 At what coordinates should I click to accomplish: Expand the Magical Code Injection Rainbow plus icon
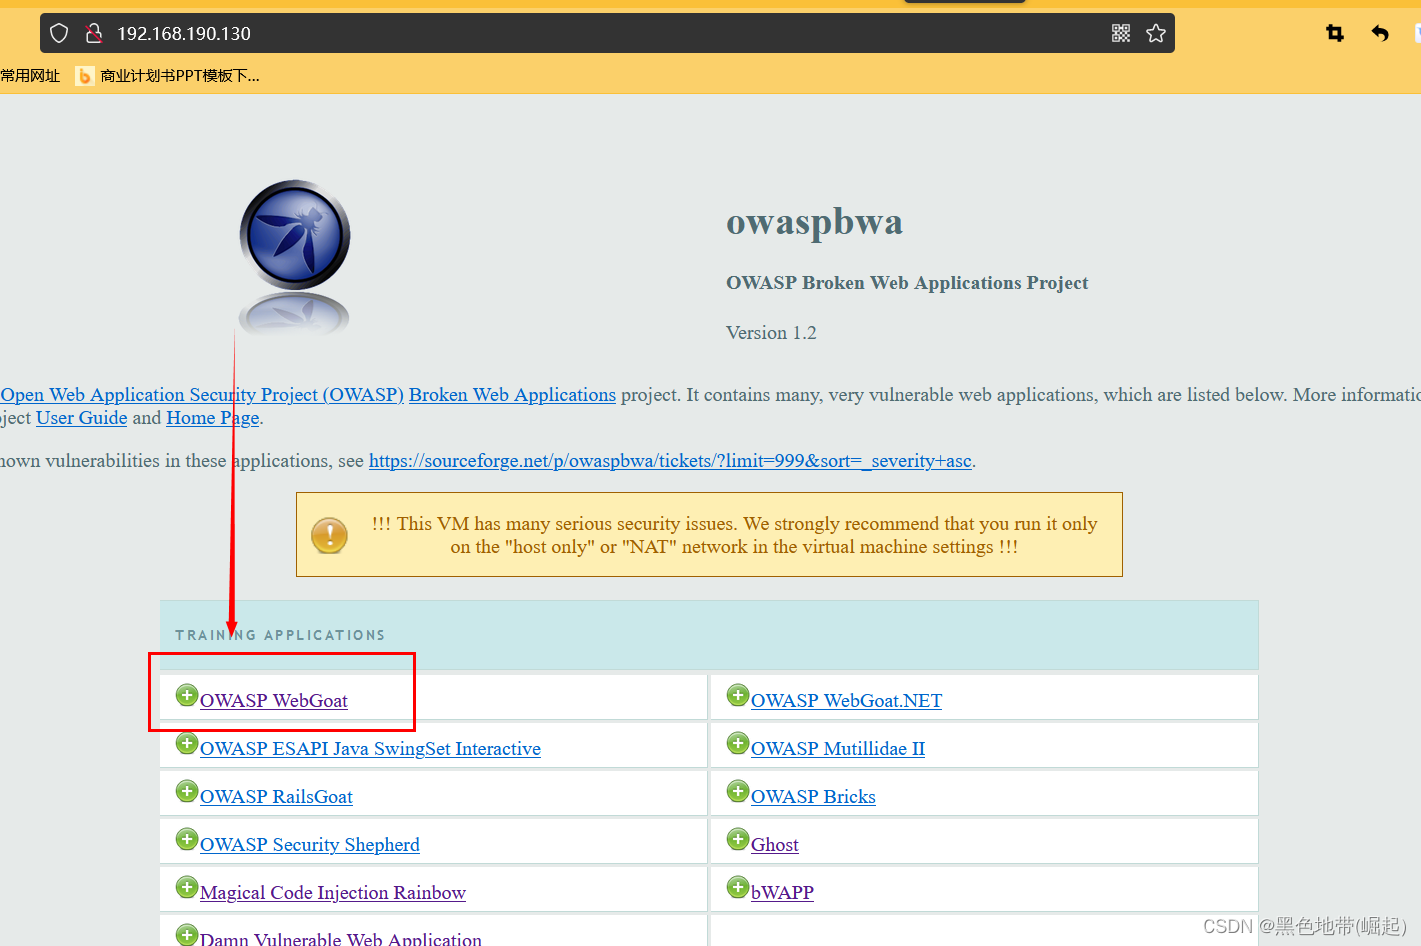pyautogui.click(x=187, y=887)
